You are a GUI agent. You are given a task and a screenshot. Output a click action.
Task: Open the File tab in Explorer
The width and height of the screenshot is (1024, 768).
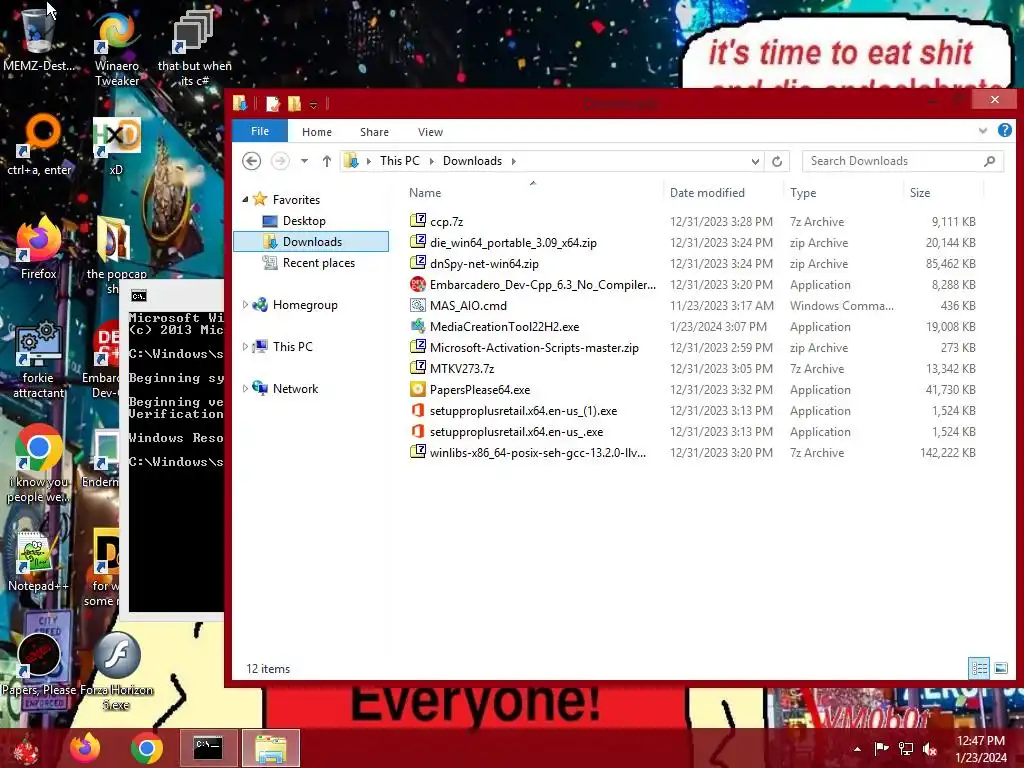pos(260,131)
